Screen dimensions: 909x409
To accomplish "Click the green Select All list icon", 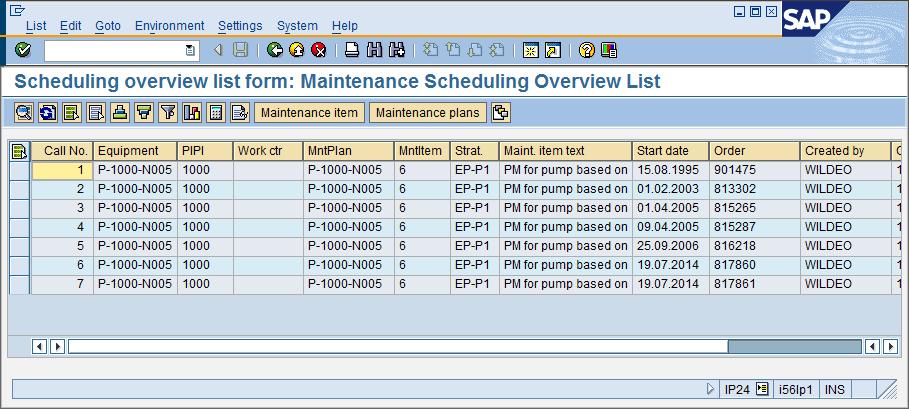I will pyautogui.click(x=72, y=112).
